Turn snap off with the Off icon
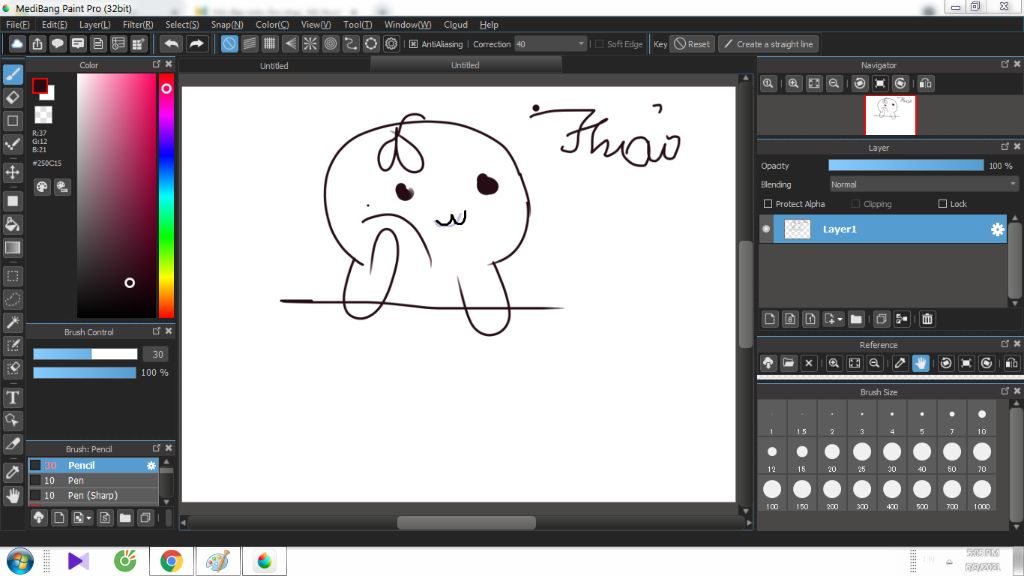Viewport: 1024px width, 576px height. point(229,44)
